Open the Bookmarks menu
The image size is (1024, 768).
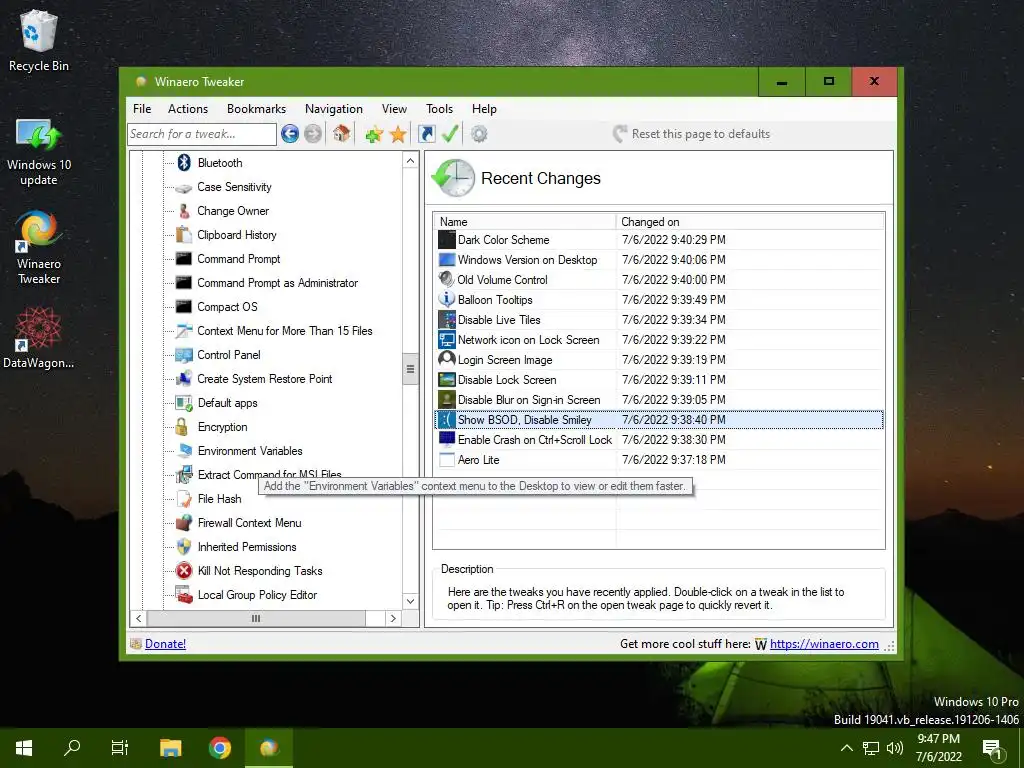coord(256,109)
